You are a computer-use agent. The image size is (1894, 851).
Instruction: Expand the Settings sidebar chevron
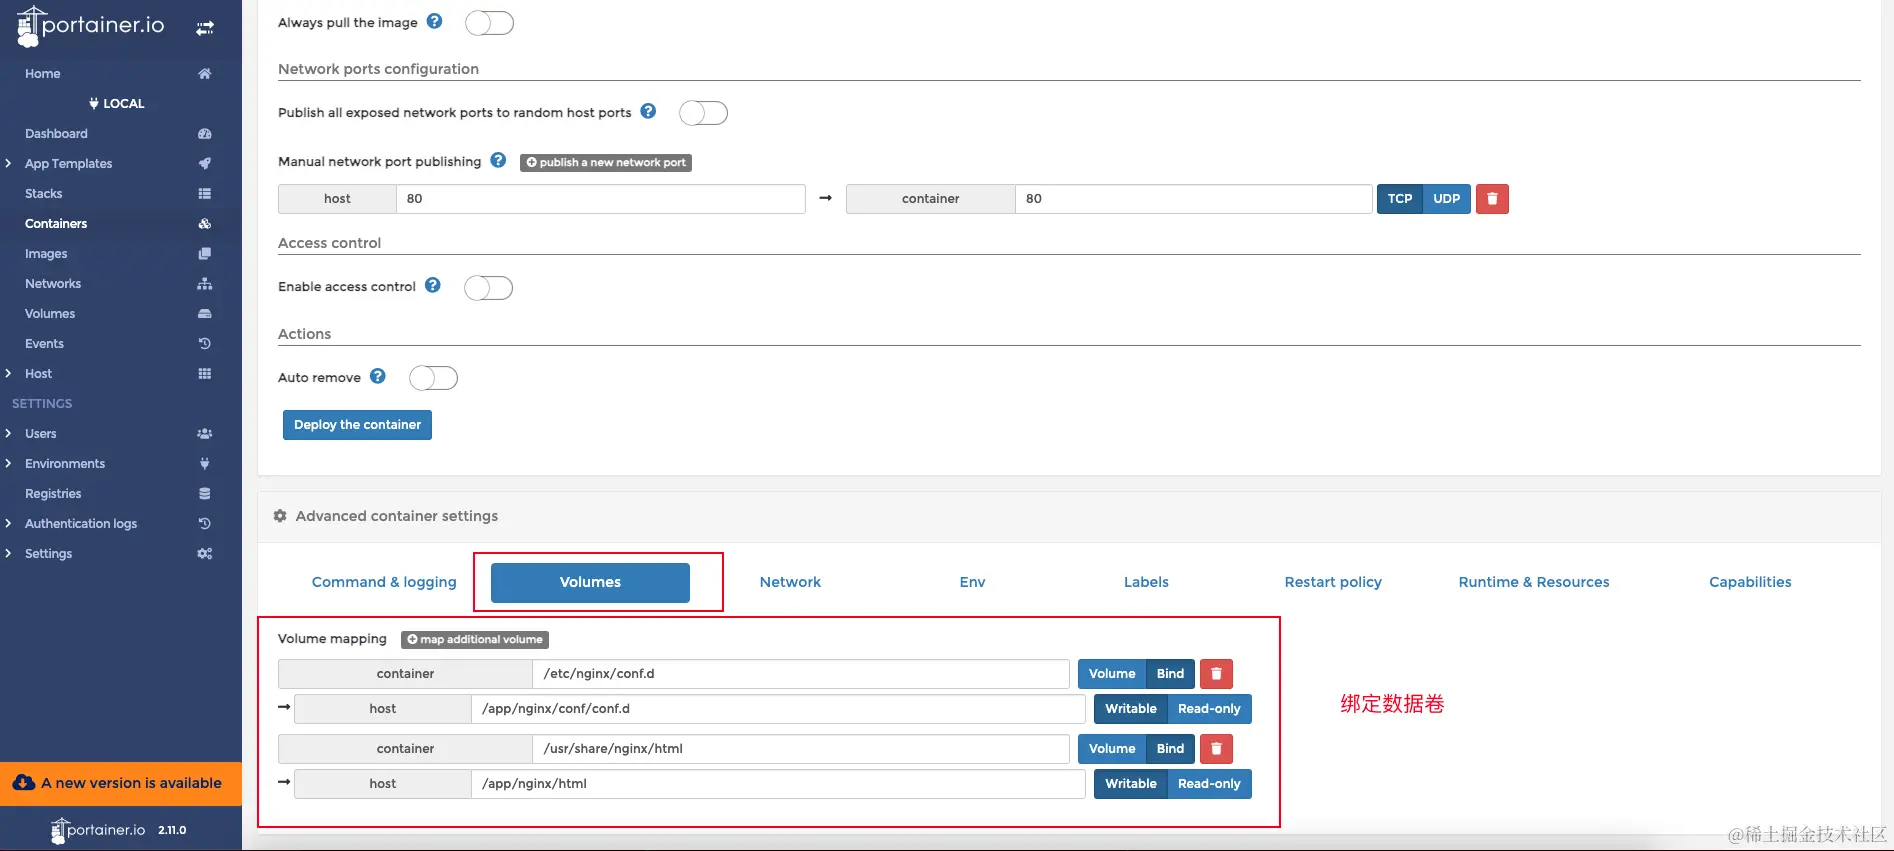click(x=8, y=554)
